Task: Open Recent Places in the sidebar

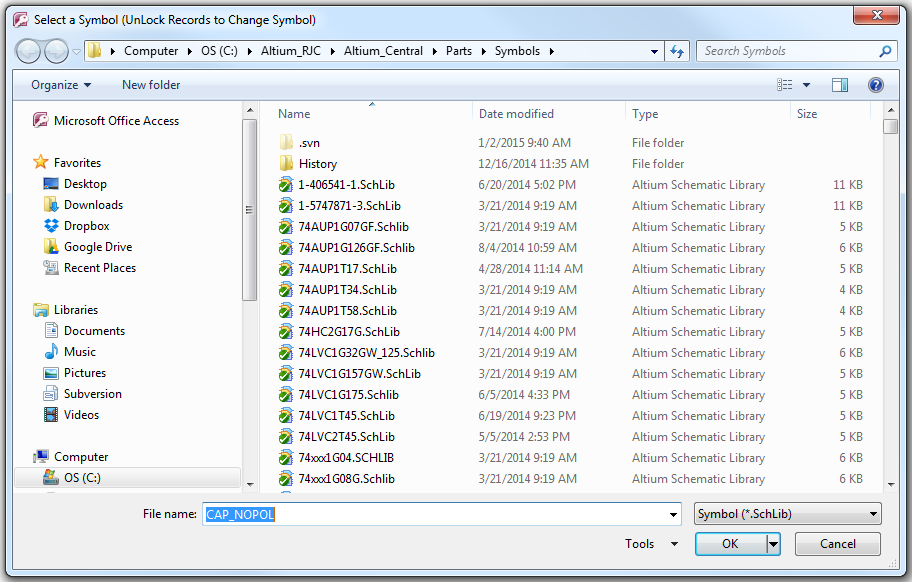Action: [99, 267]
